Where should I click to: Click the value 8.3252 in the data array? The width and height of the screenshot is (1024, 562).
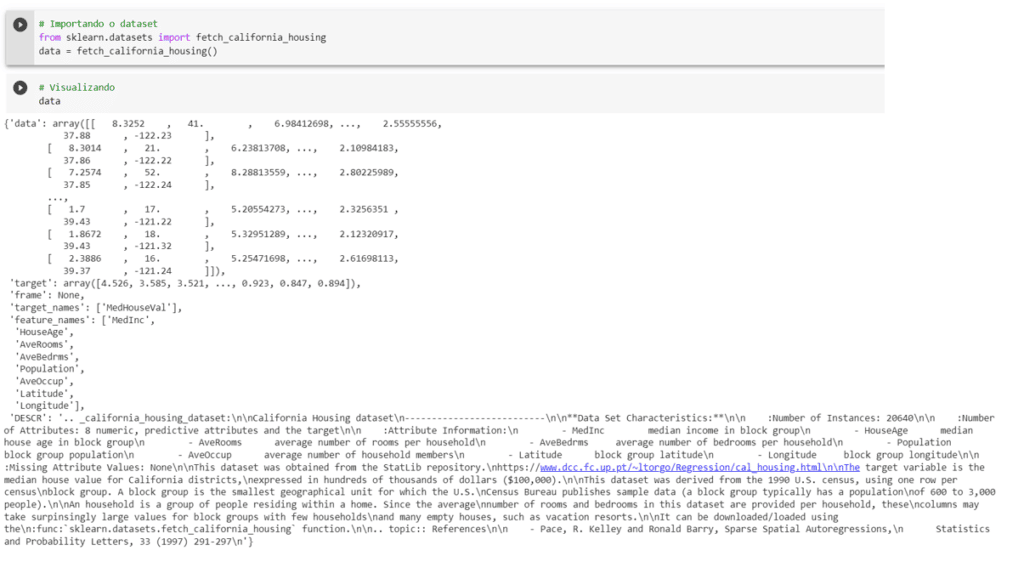(x=128, y=123)
